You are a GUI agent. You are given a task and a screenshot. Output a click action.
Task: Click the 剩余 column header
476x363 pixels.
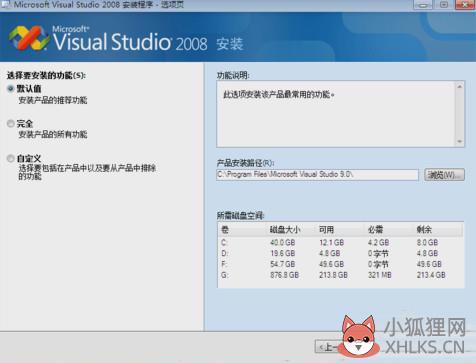pos(424,229)
